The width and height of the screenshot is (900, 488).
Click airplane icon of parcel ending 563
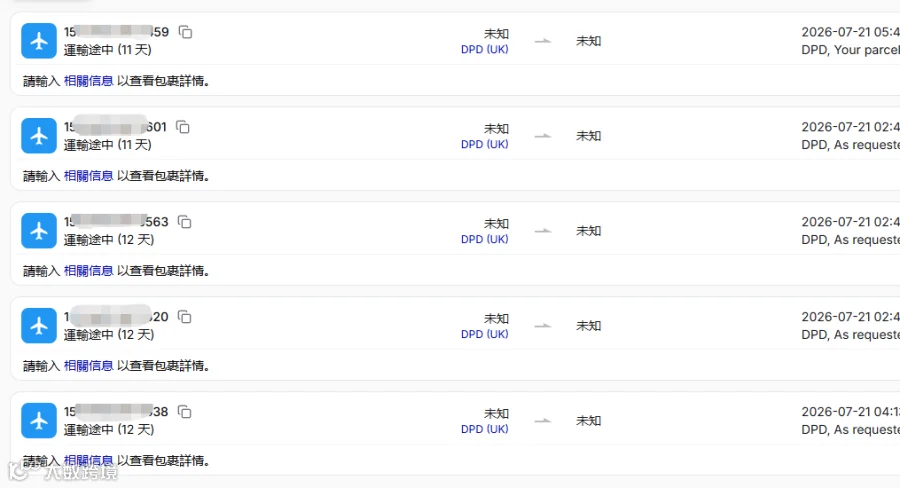tap(39, 231)
